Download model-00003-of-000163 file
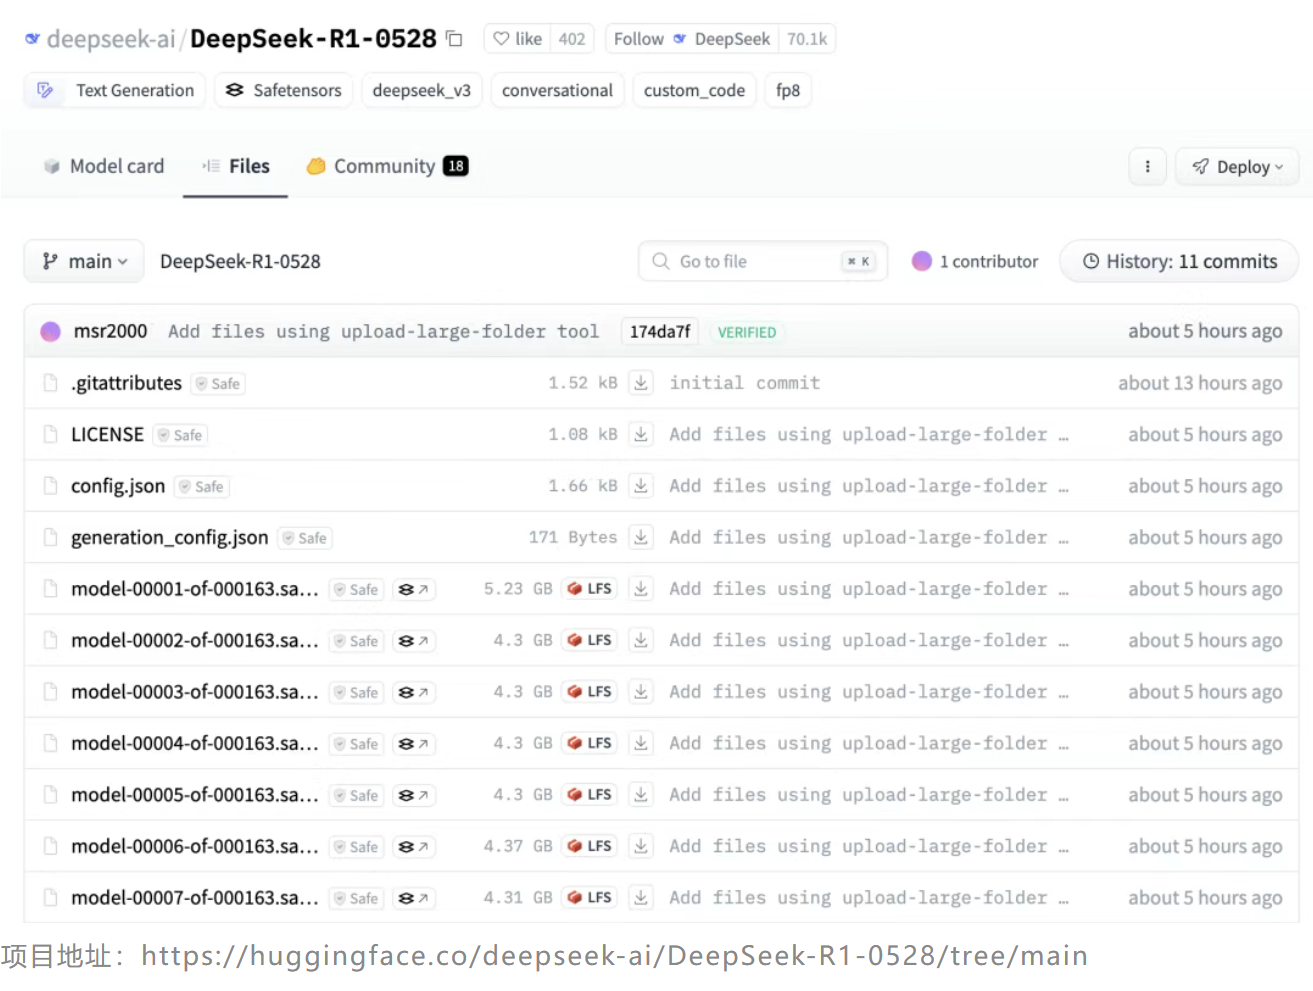Screen dimensions: 1313x991 point(641,691)
